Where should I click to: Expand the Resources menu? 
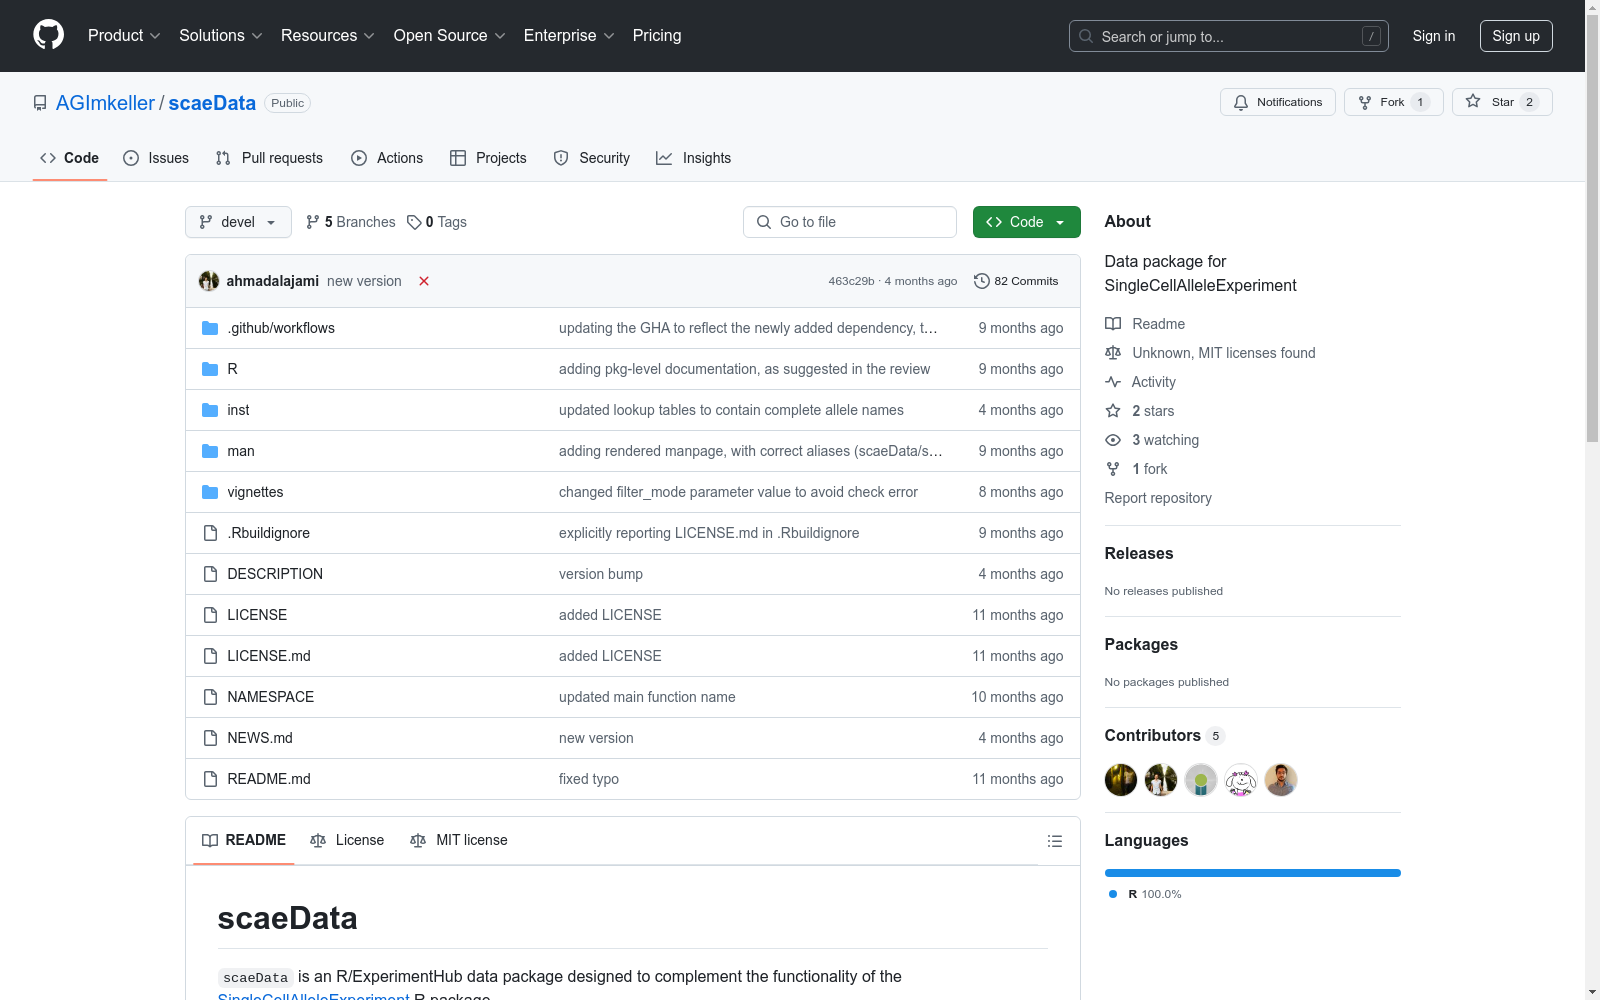coord(328,36)
